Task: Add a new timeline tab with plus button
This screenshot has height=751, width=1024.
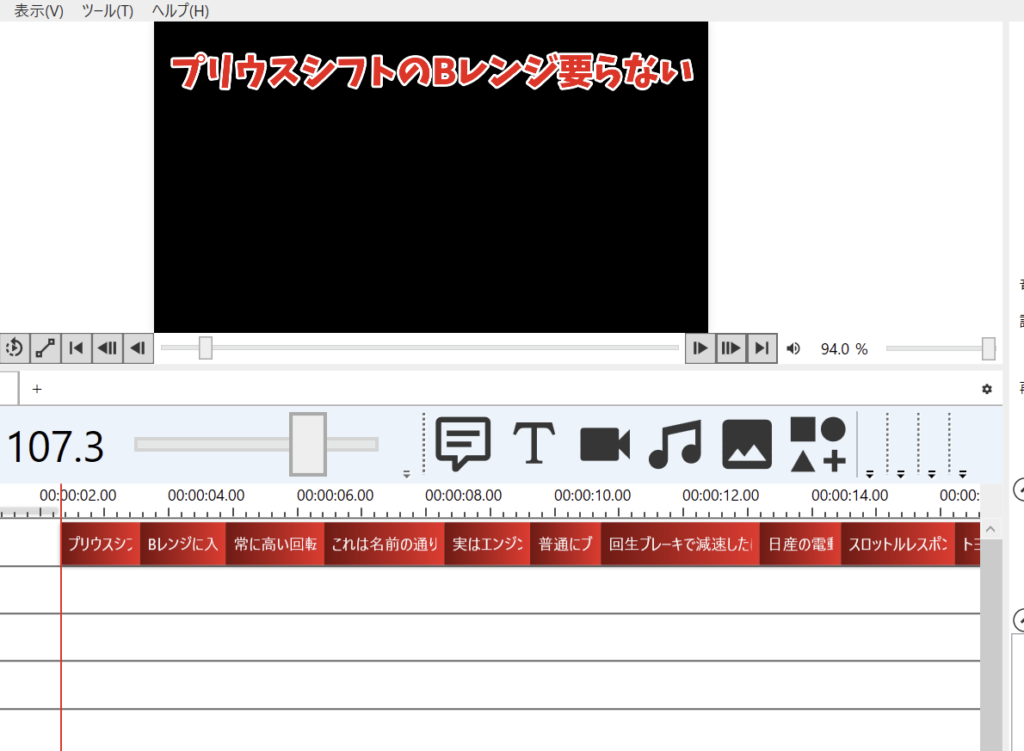Action: [37, 389]
